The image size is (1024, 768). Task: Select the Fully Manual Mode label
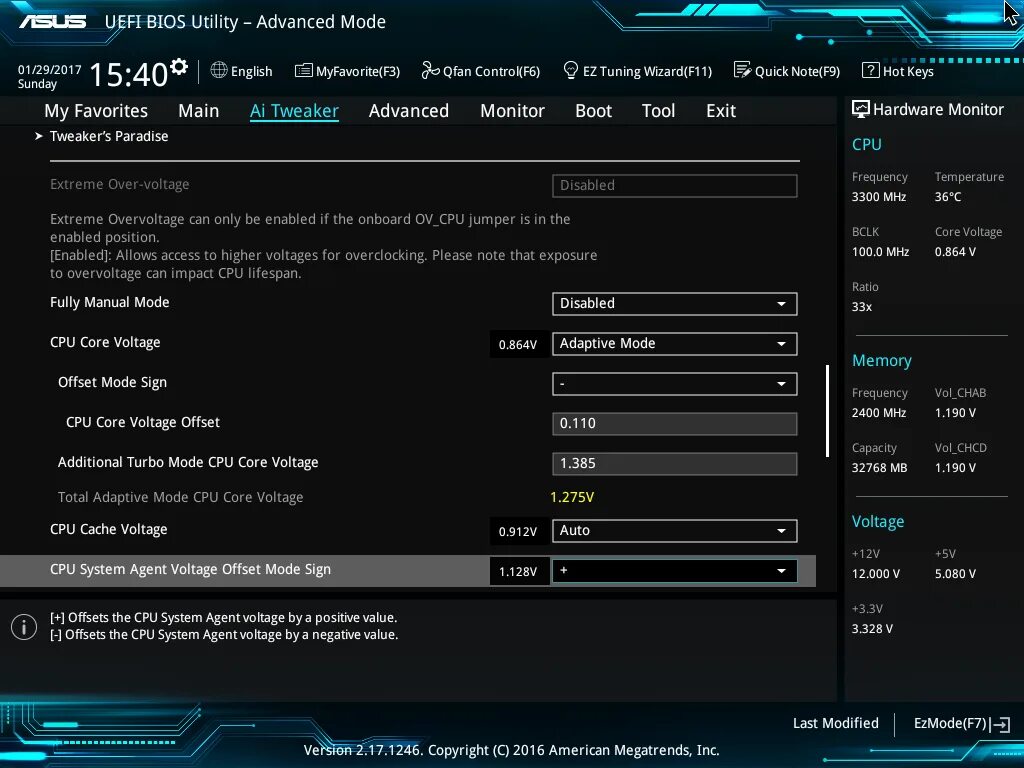pyautogui.click(x=110, y=302)
